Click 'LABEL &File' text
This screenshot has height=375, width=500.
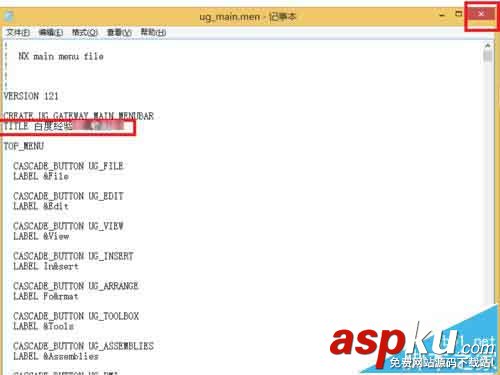pos(41,176)
